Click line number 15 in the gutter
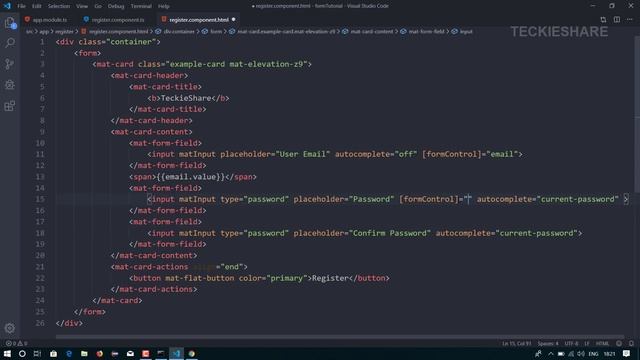The image size is (640, 360). [40, 199]
